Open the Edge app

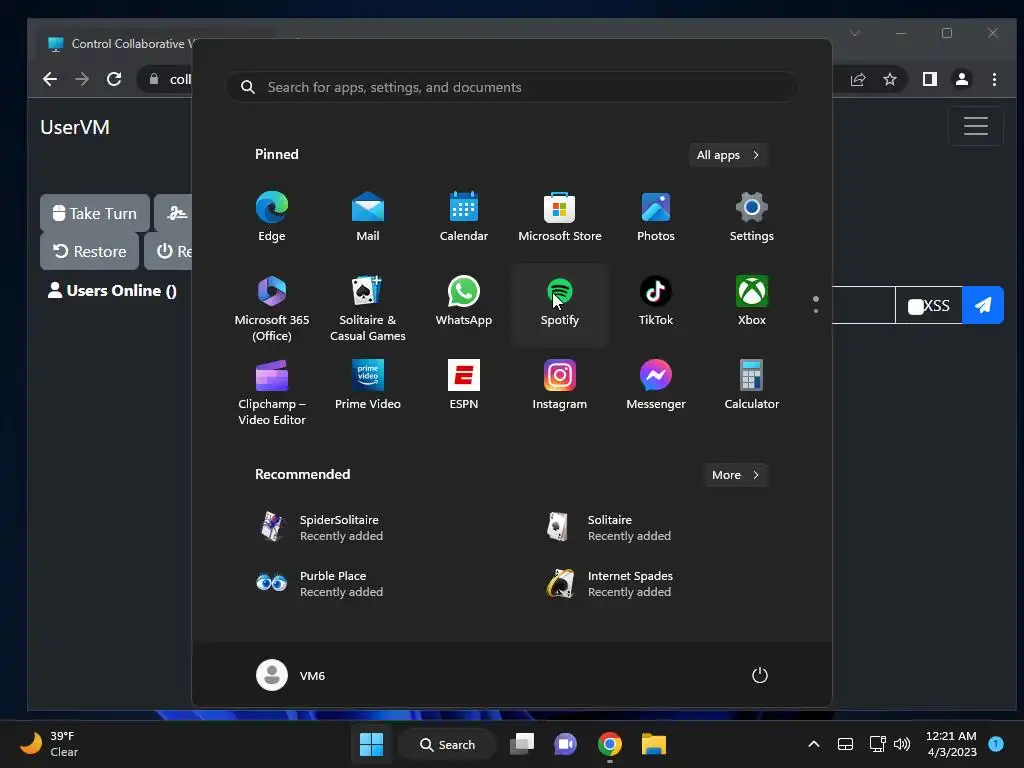tap(272, 217)
